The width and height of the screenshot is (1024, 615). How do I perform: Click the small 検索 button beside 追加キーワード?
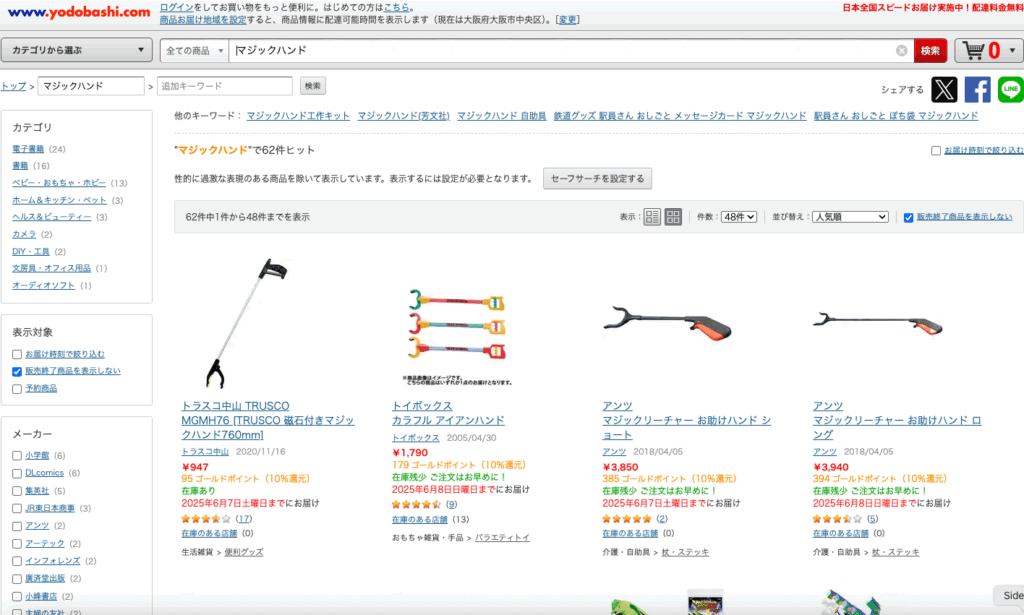(x=313, y=86)
